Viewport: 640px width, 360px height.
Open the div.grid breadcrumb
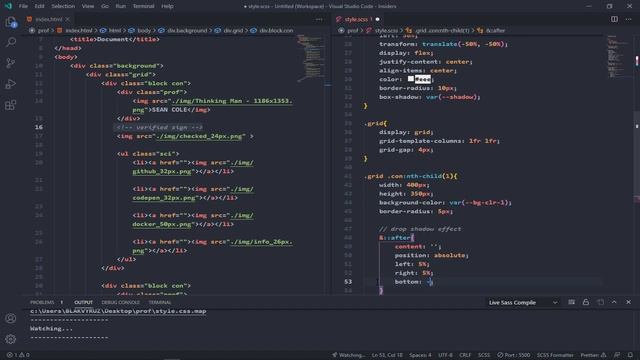[229, 31]
